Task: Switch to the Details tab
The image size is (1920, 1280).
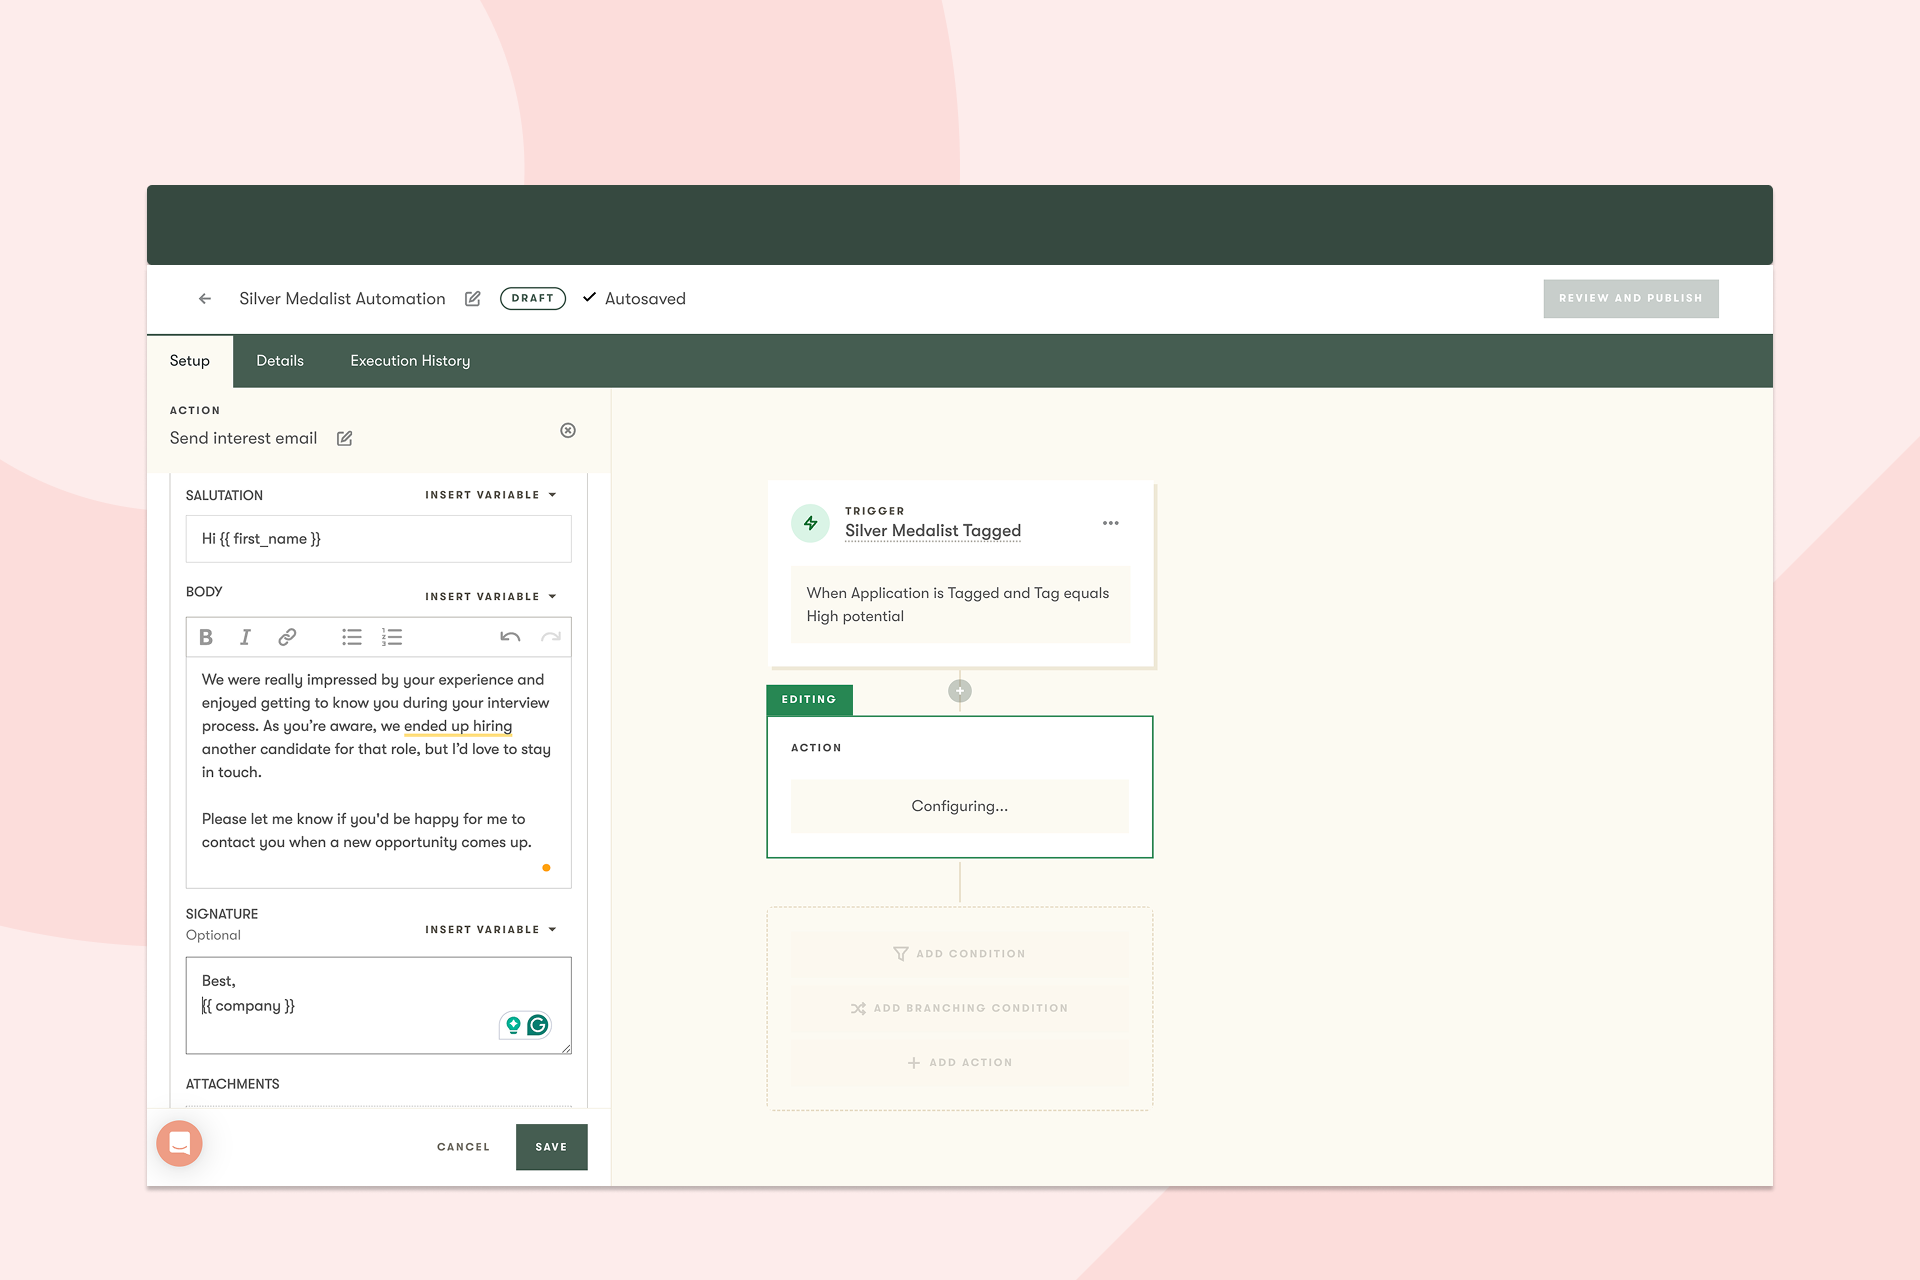Action: coord(280,361)
